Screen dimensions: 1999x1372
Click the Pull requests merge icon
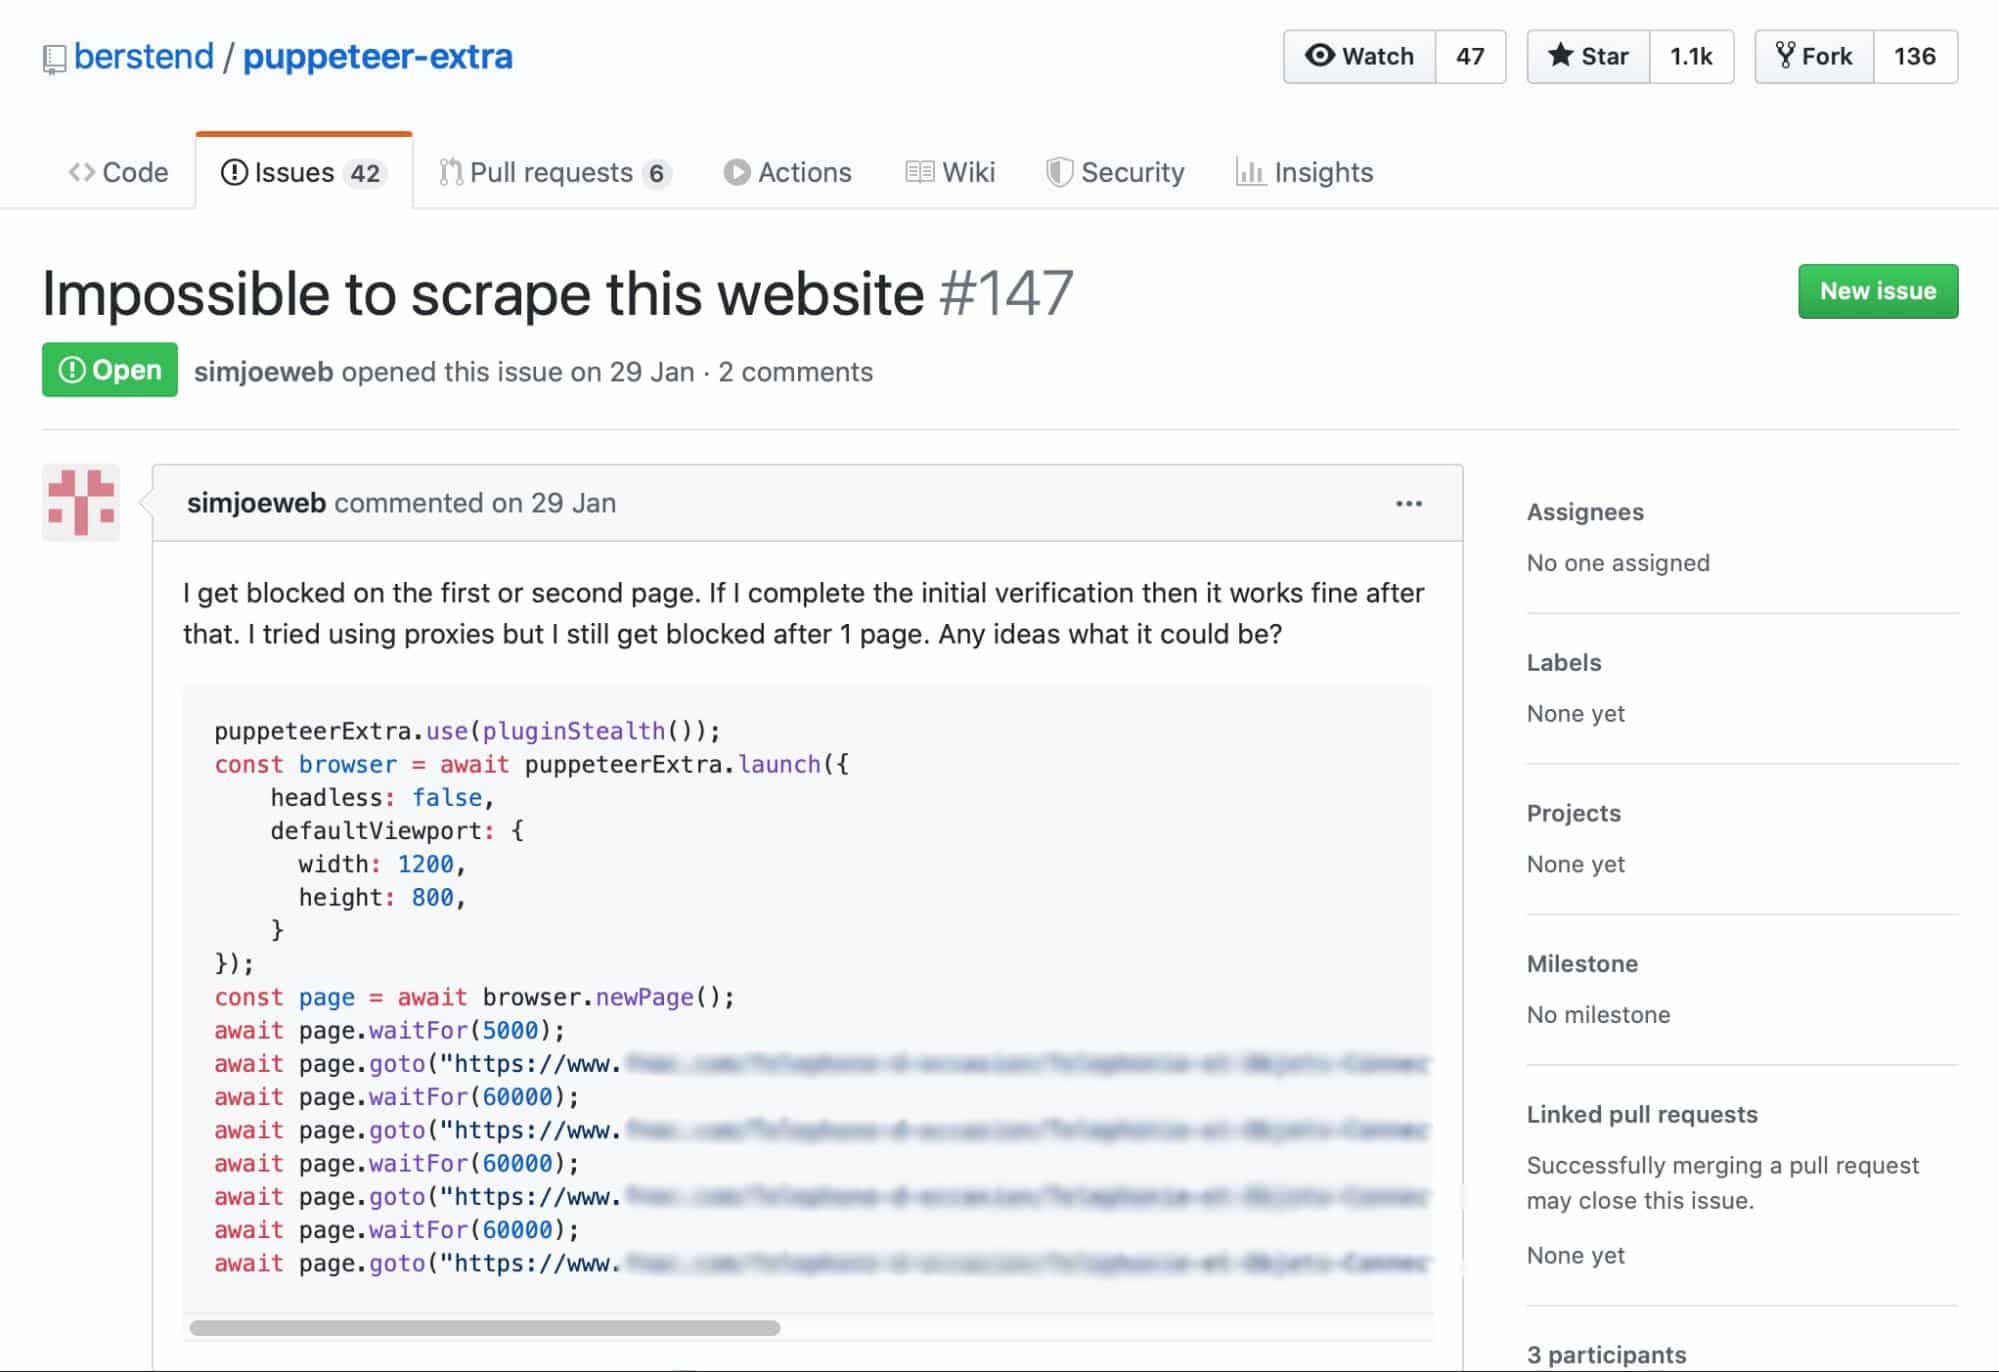(451, 172)
